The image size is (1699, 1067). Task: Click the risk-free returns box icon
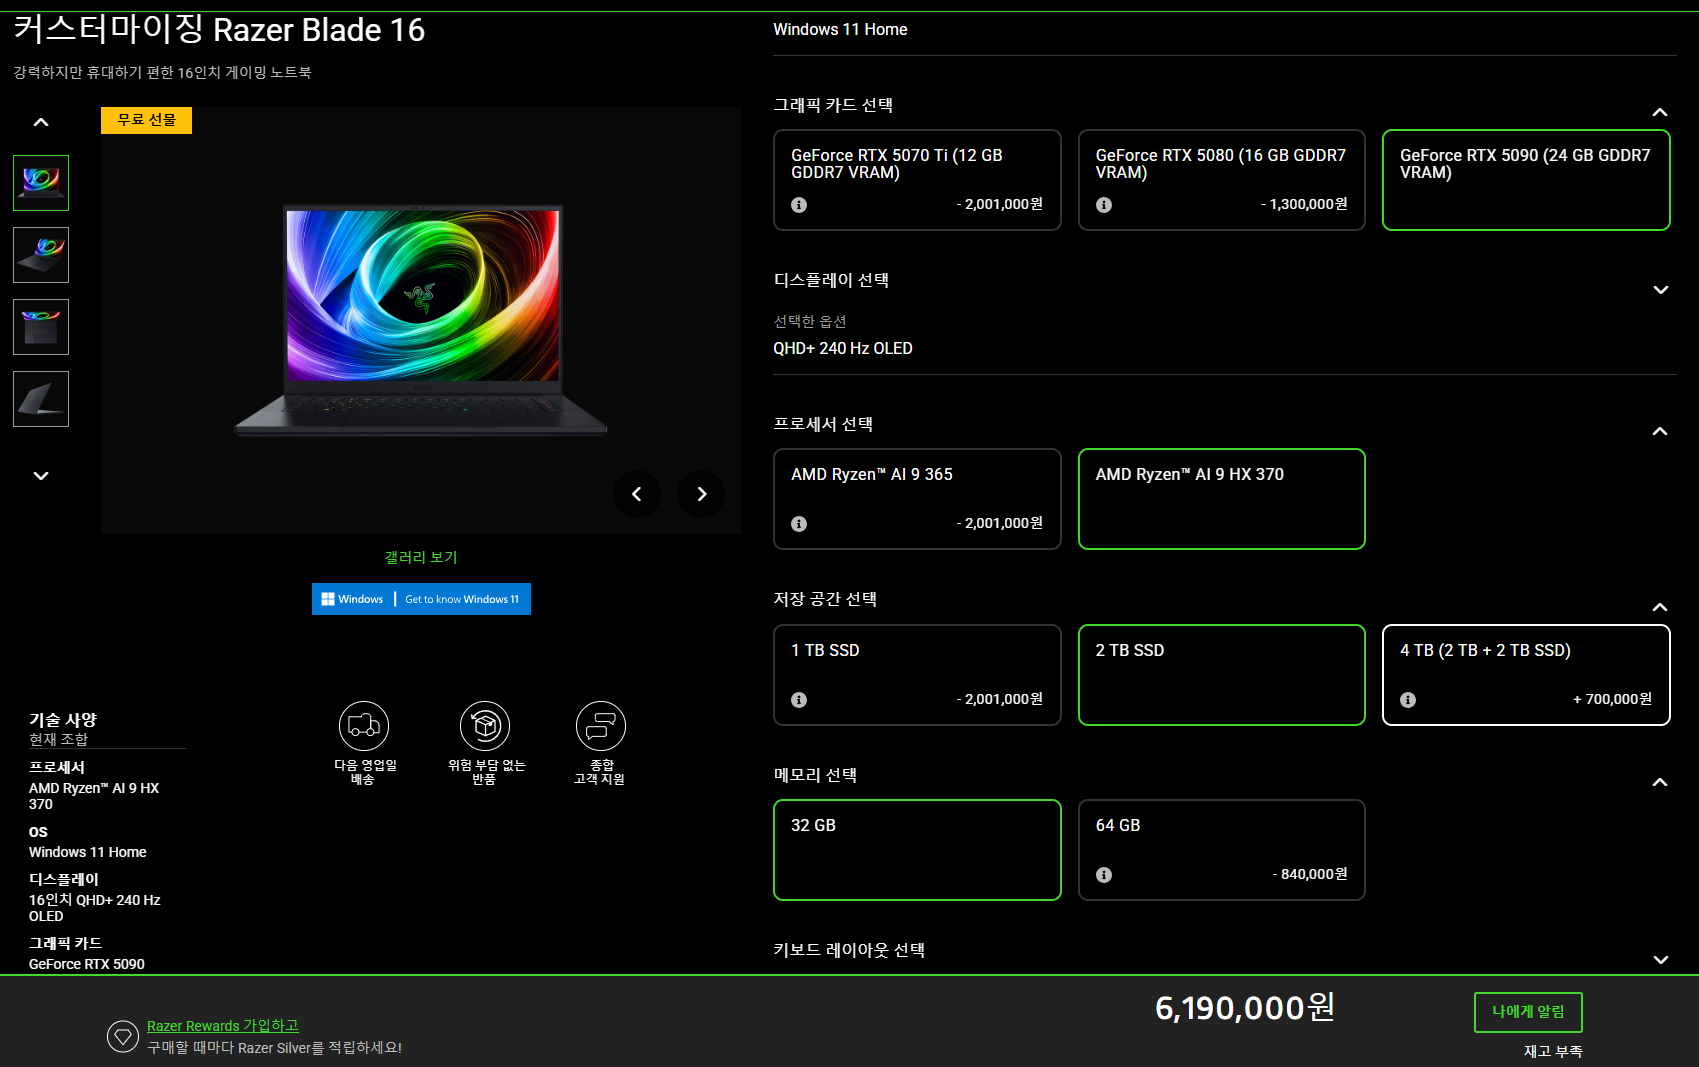click(x=485, y=726)
